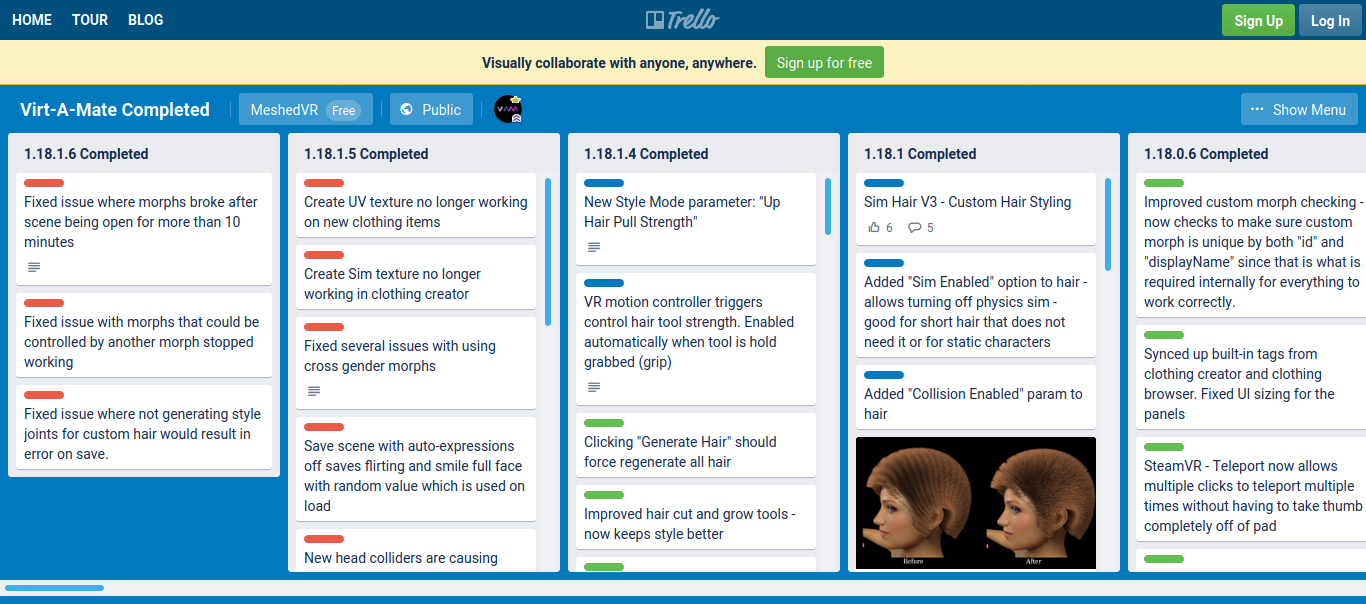1366x604 pixels.
Task: Click the Public visibility button
Action: pyautogui.click(x=432, y=110)
